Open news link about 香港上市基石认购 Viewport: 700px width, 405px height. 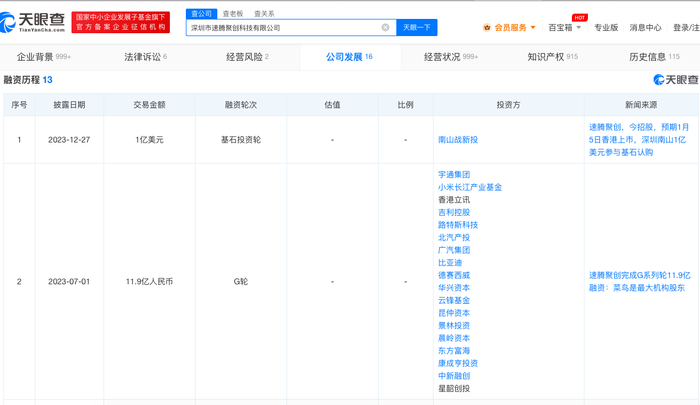pos(638,140)
